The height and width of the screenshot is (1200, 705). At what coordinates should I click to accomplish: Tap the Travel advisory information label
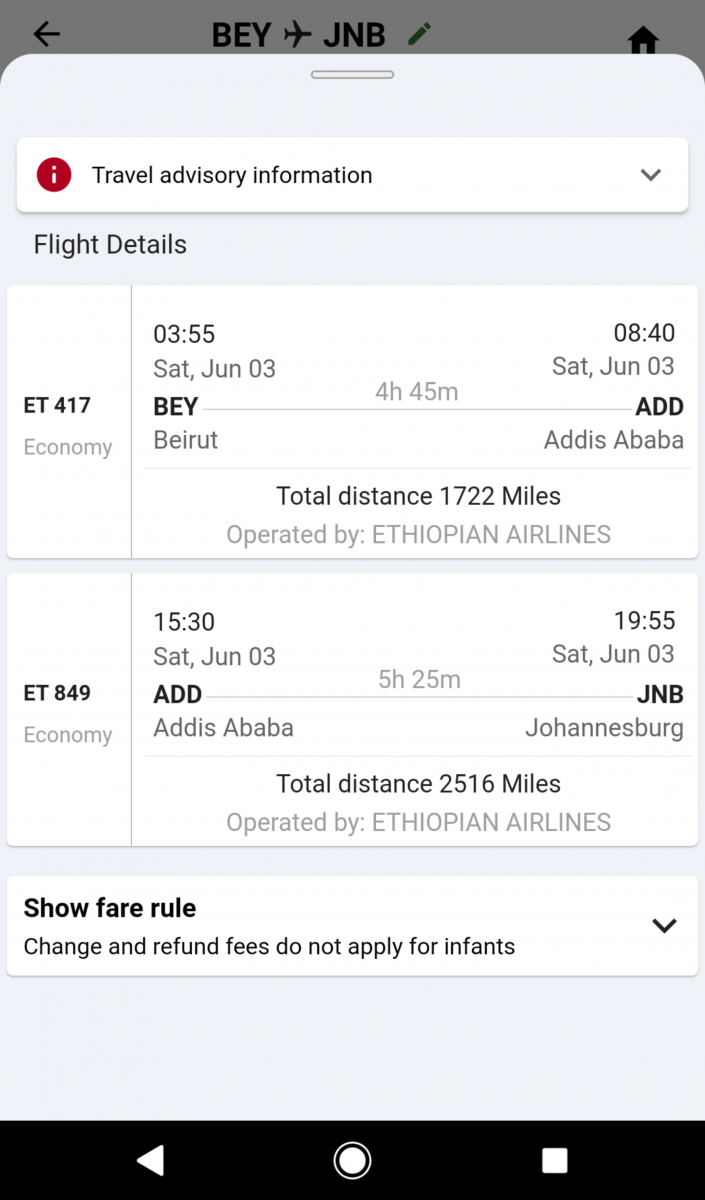(232, 175)
